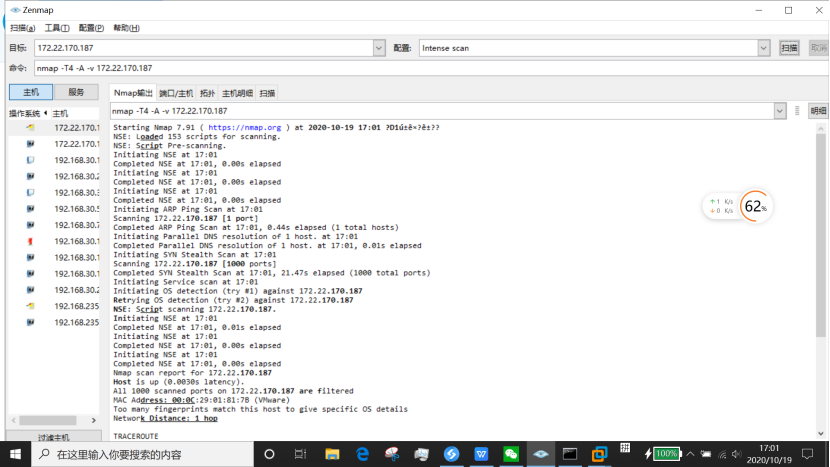
Task: Click the yellow OS icon beside 192.168.235
Action: click(x=30, y=306)
